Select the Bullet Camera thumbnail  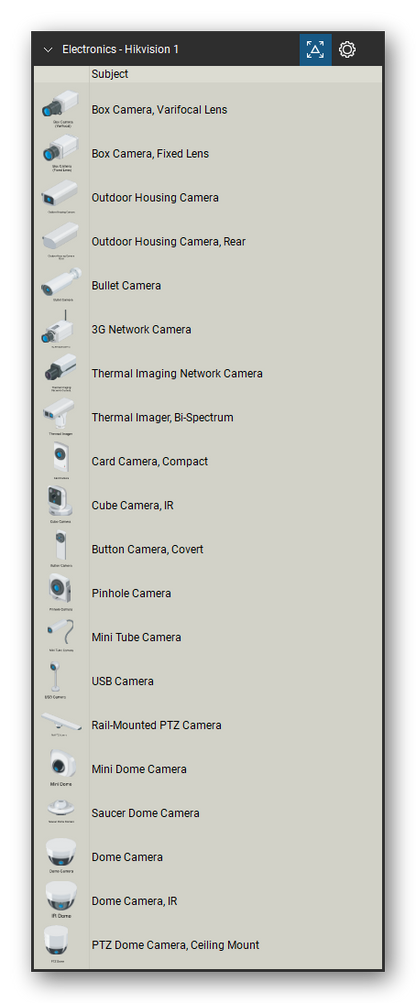(x=61, y=285)
